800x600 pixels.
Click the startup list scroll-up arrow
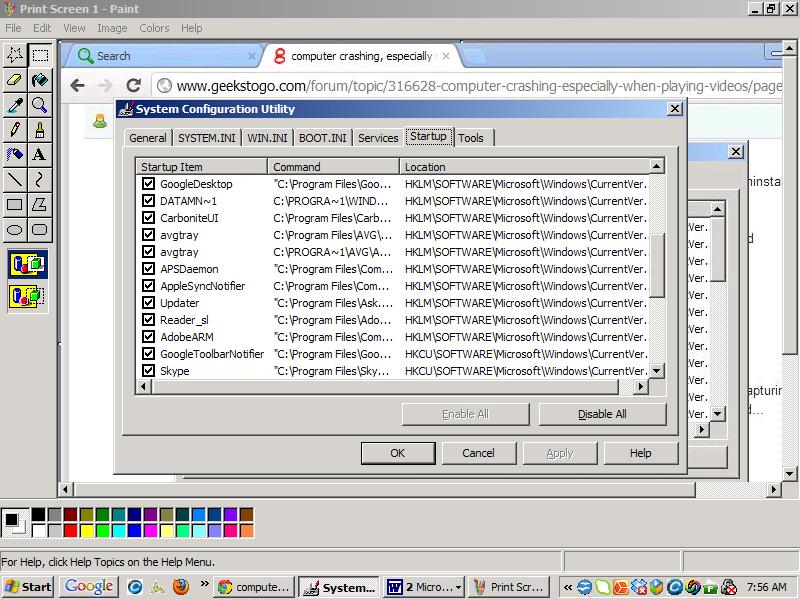point(657,166)
